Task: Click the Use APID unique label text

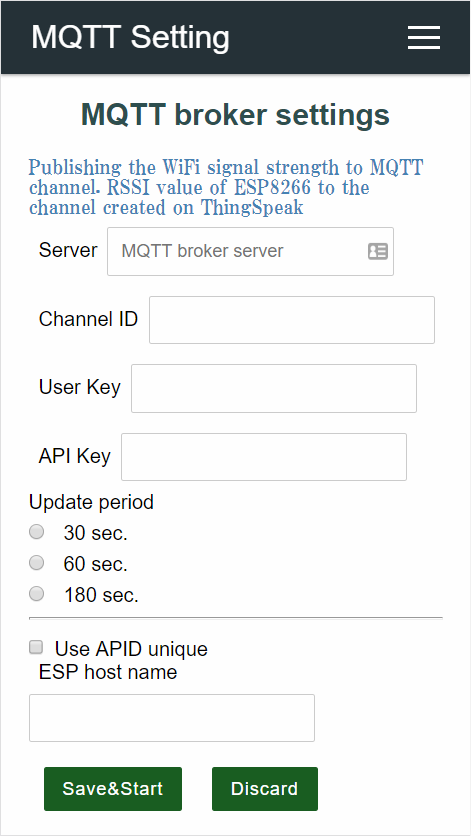Action: pos(131,649)
